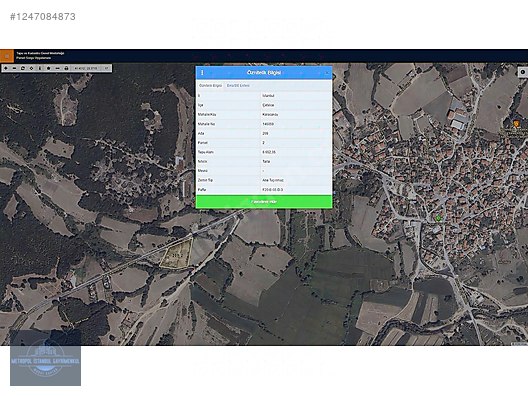Open the layers folder tool in toolbar
This screenshot has width=528, height=396.
[x=23, y=68]
